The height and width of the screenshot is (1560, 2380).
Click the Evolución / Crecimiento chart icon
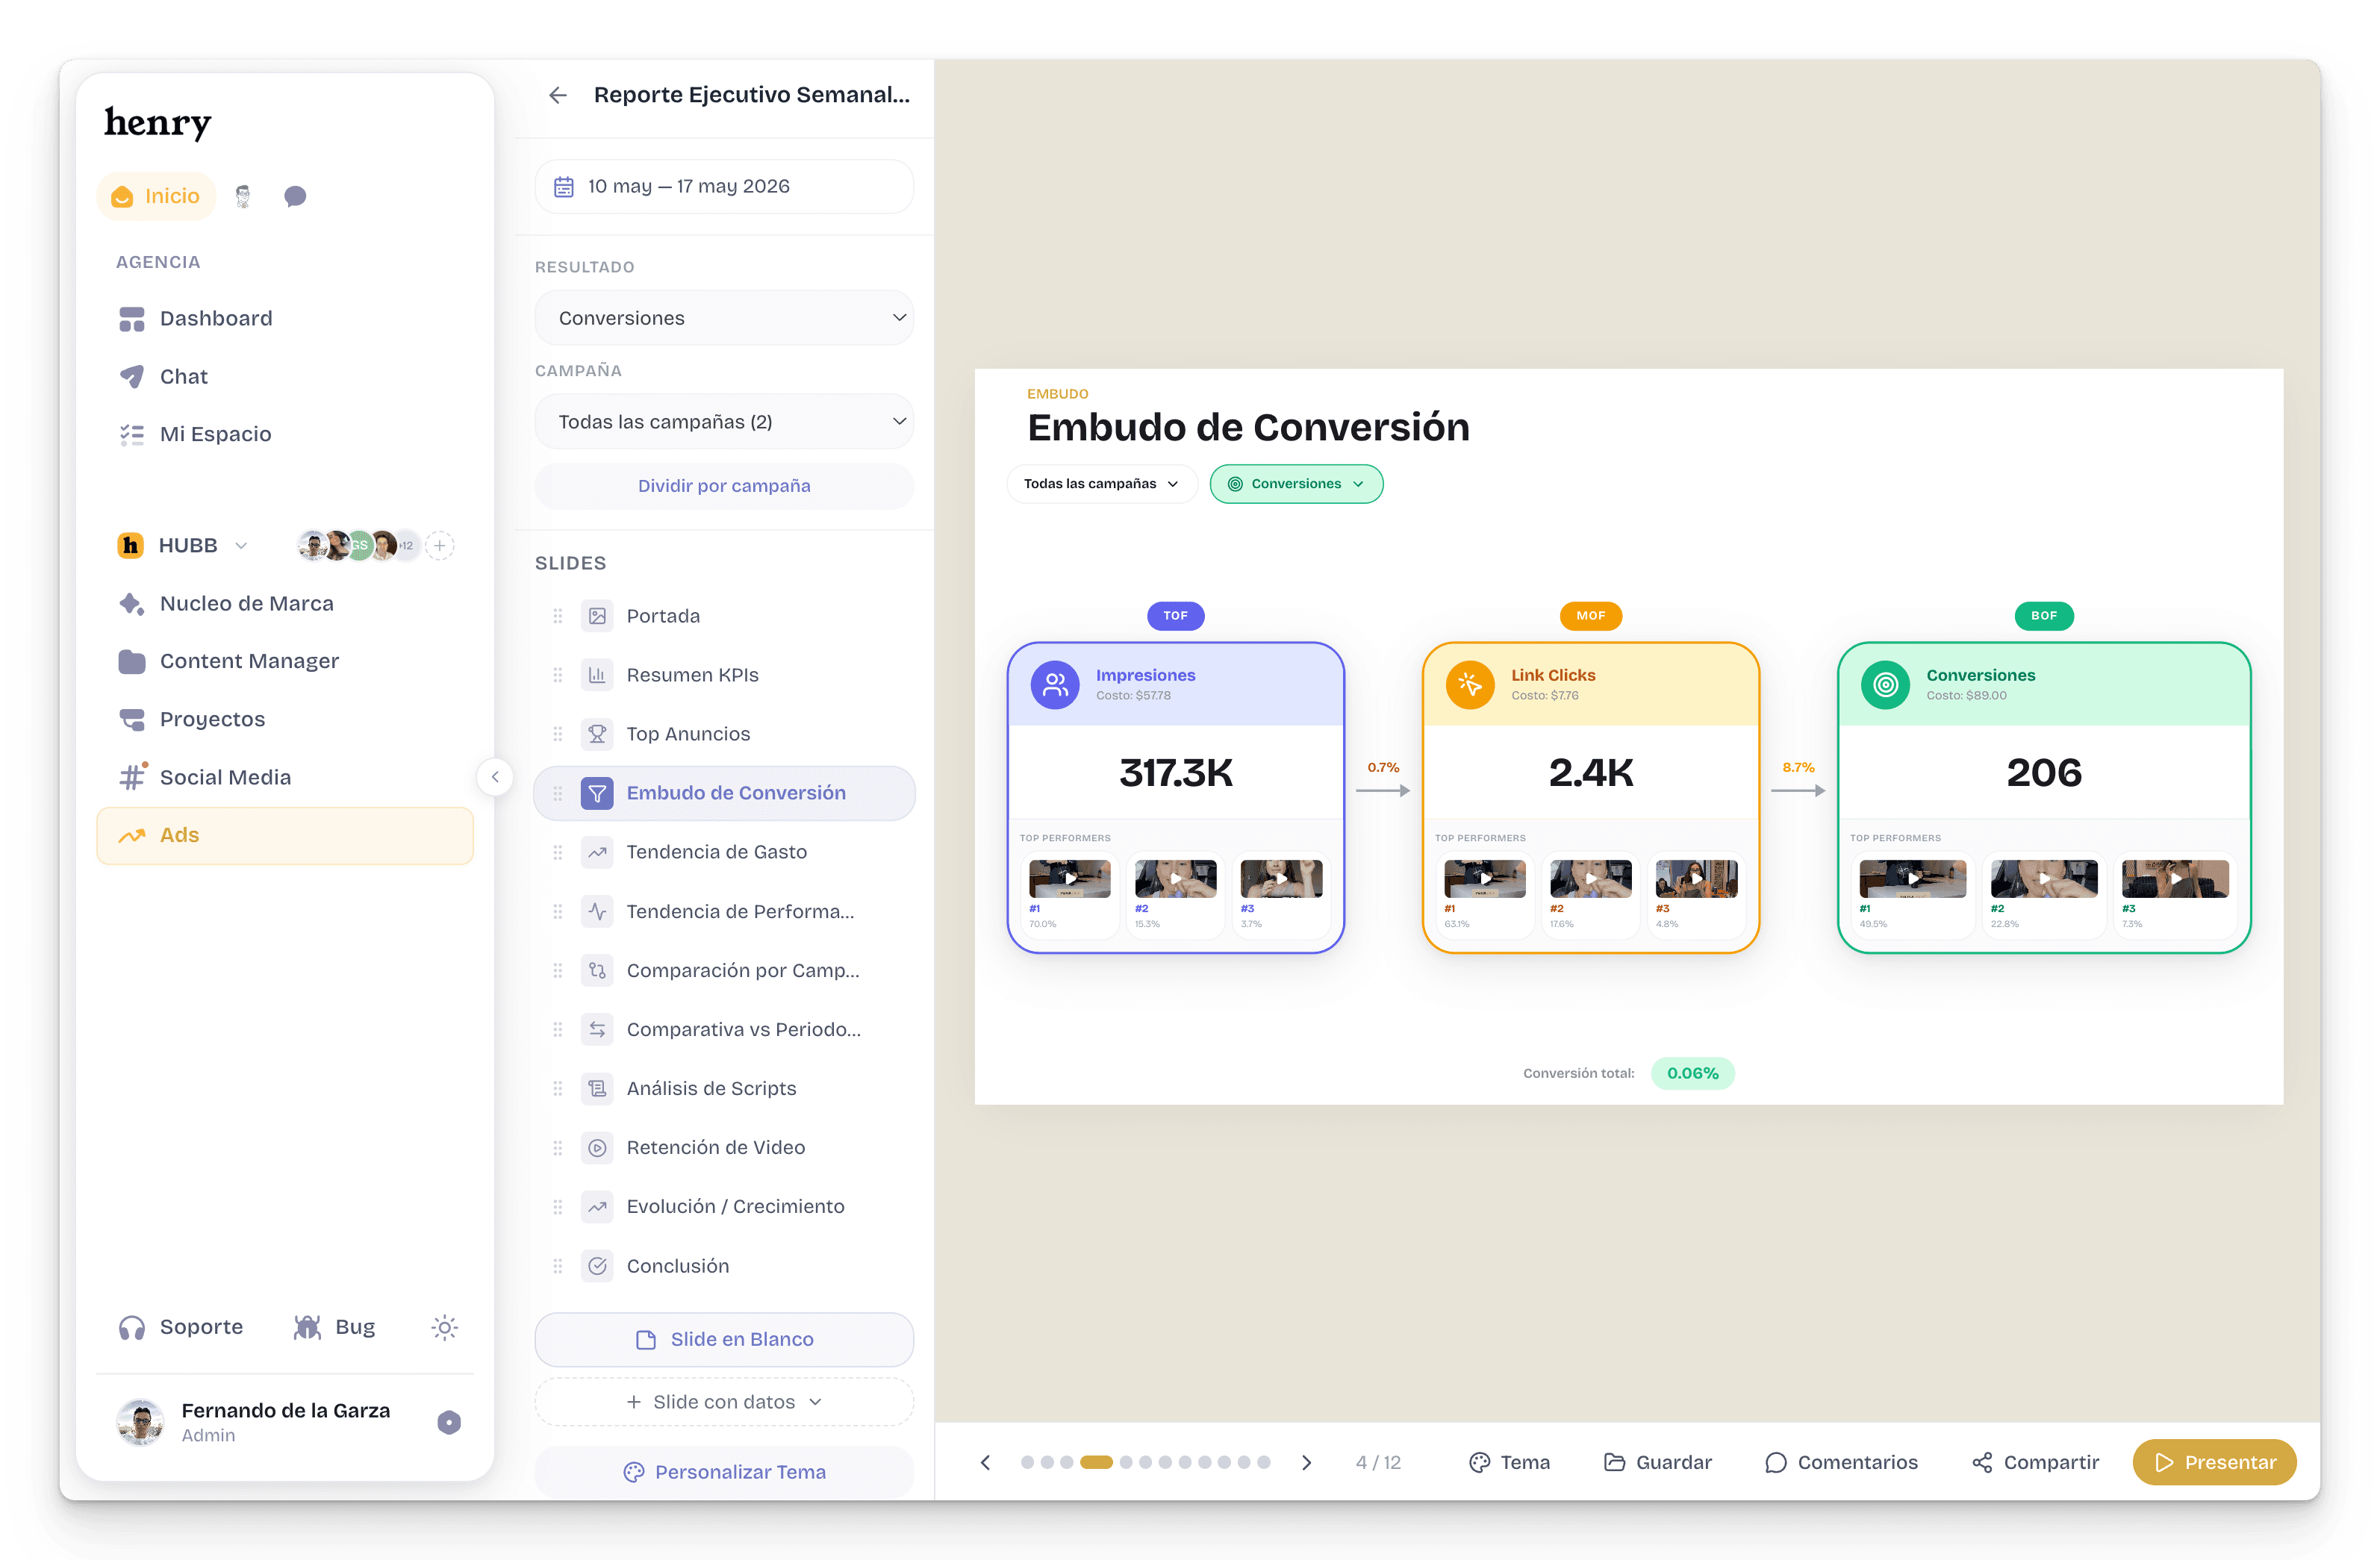597,1206
